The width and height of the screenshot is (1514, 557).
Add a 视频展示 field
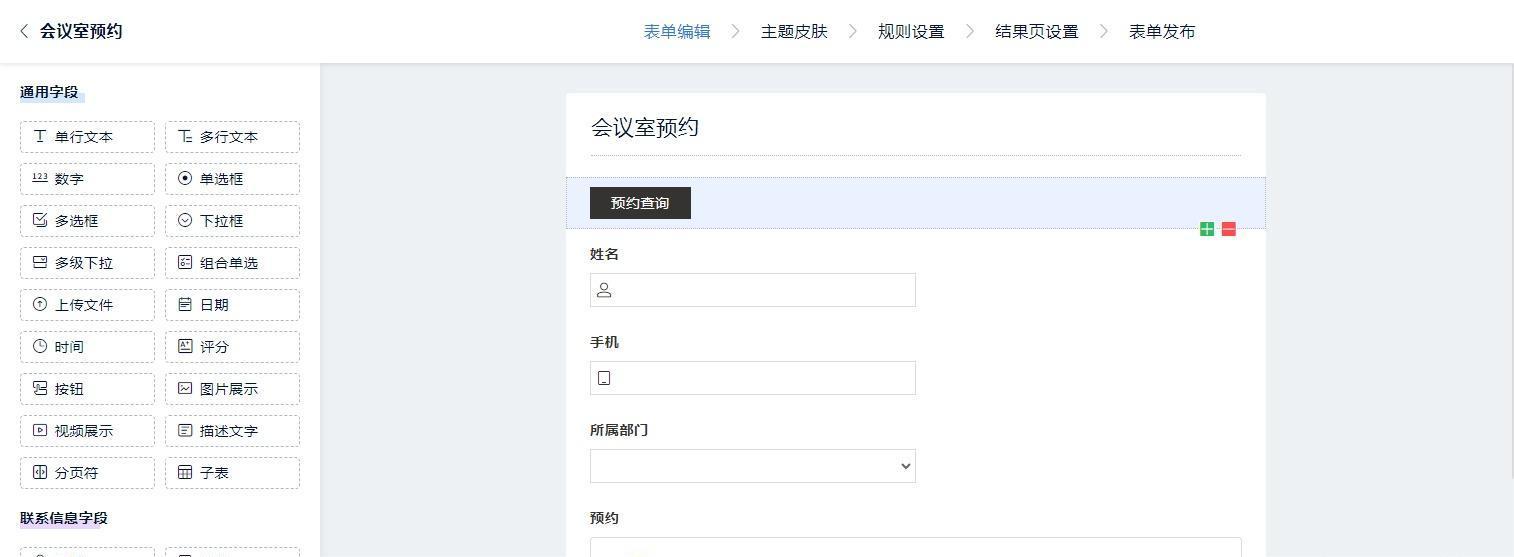pos(87,431)
